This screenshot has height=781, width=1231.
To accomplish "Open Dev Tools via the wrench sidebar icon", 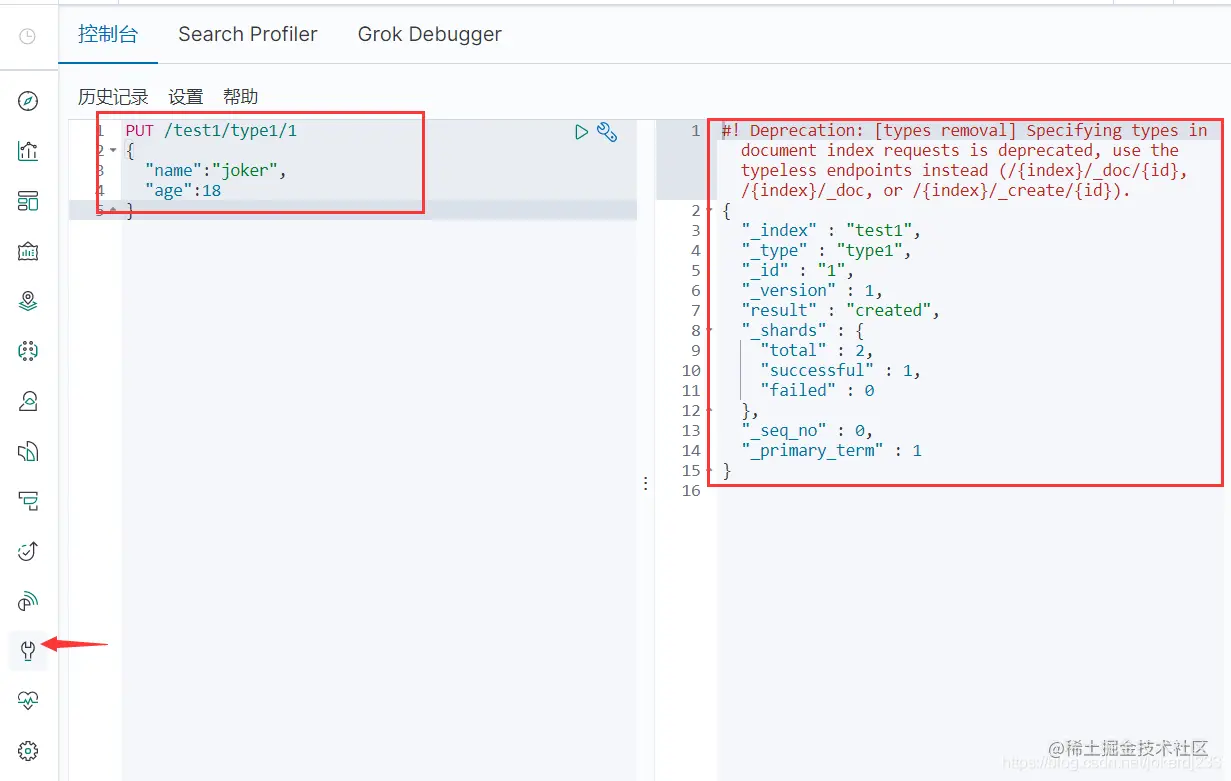I will [28, 651].
